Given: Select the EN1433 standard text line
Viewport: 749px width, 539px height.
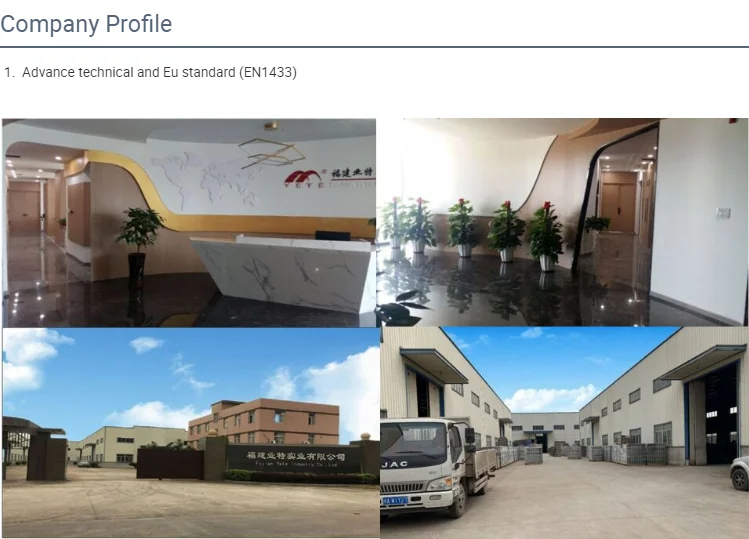Looking at the screenshot, I should click(150, 72).
